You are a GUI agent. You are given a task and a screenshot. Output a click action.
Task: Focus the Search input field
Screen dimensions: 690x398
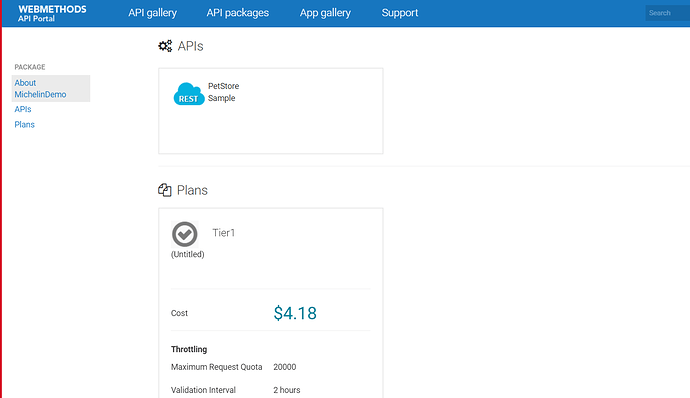(668, 13)
